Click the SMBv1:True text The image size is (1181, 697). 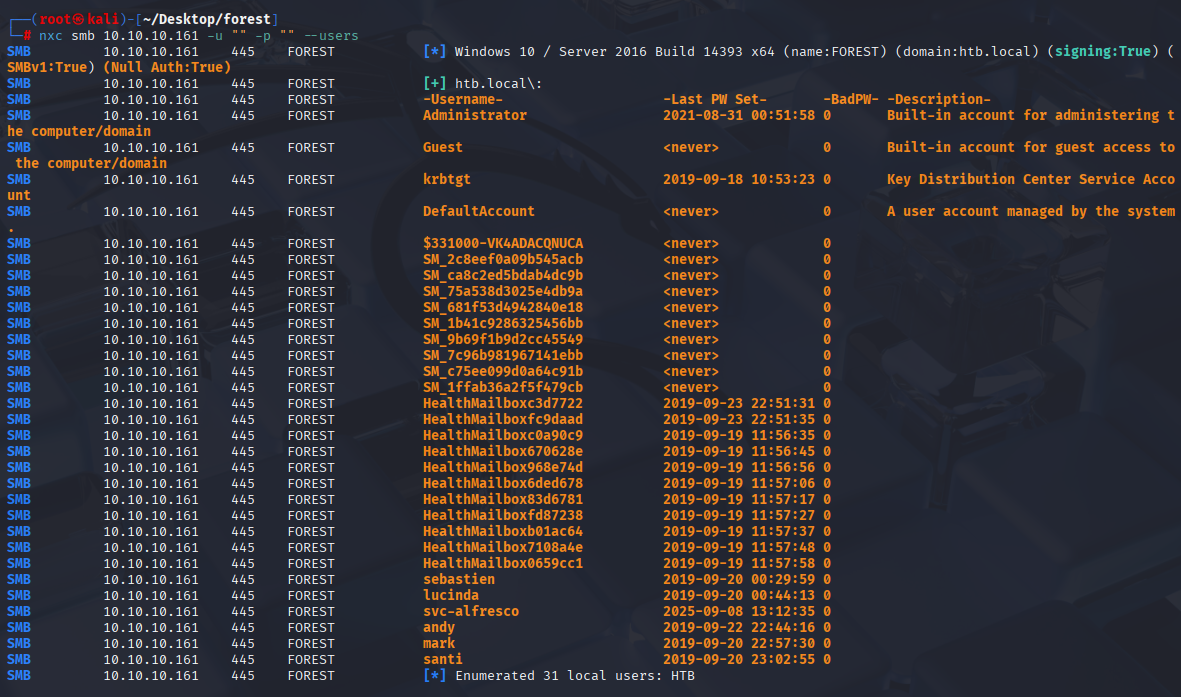pos(47,67)
